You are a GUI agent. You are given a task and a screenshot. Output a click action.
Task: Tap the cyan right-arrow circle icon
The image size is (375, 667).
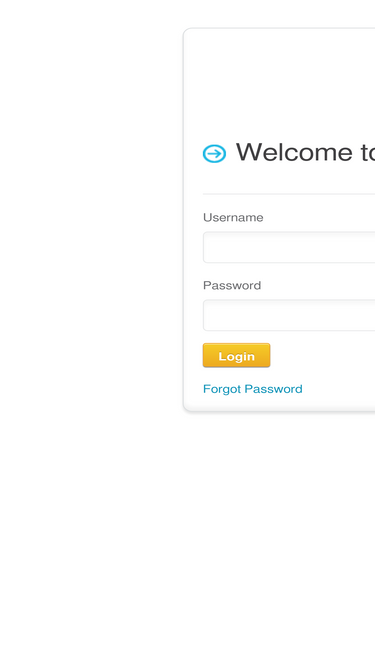pyautogui.click(x=214, y=154)
